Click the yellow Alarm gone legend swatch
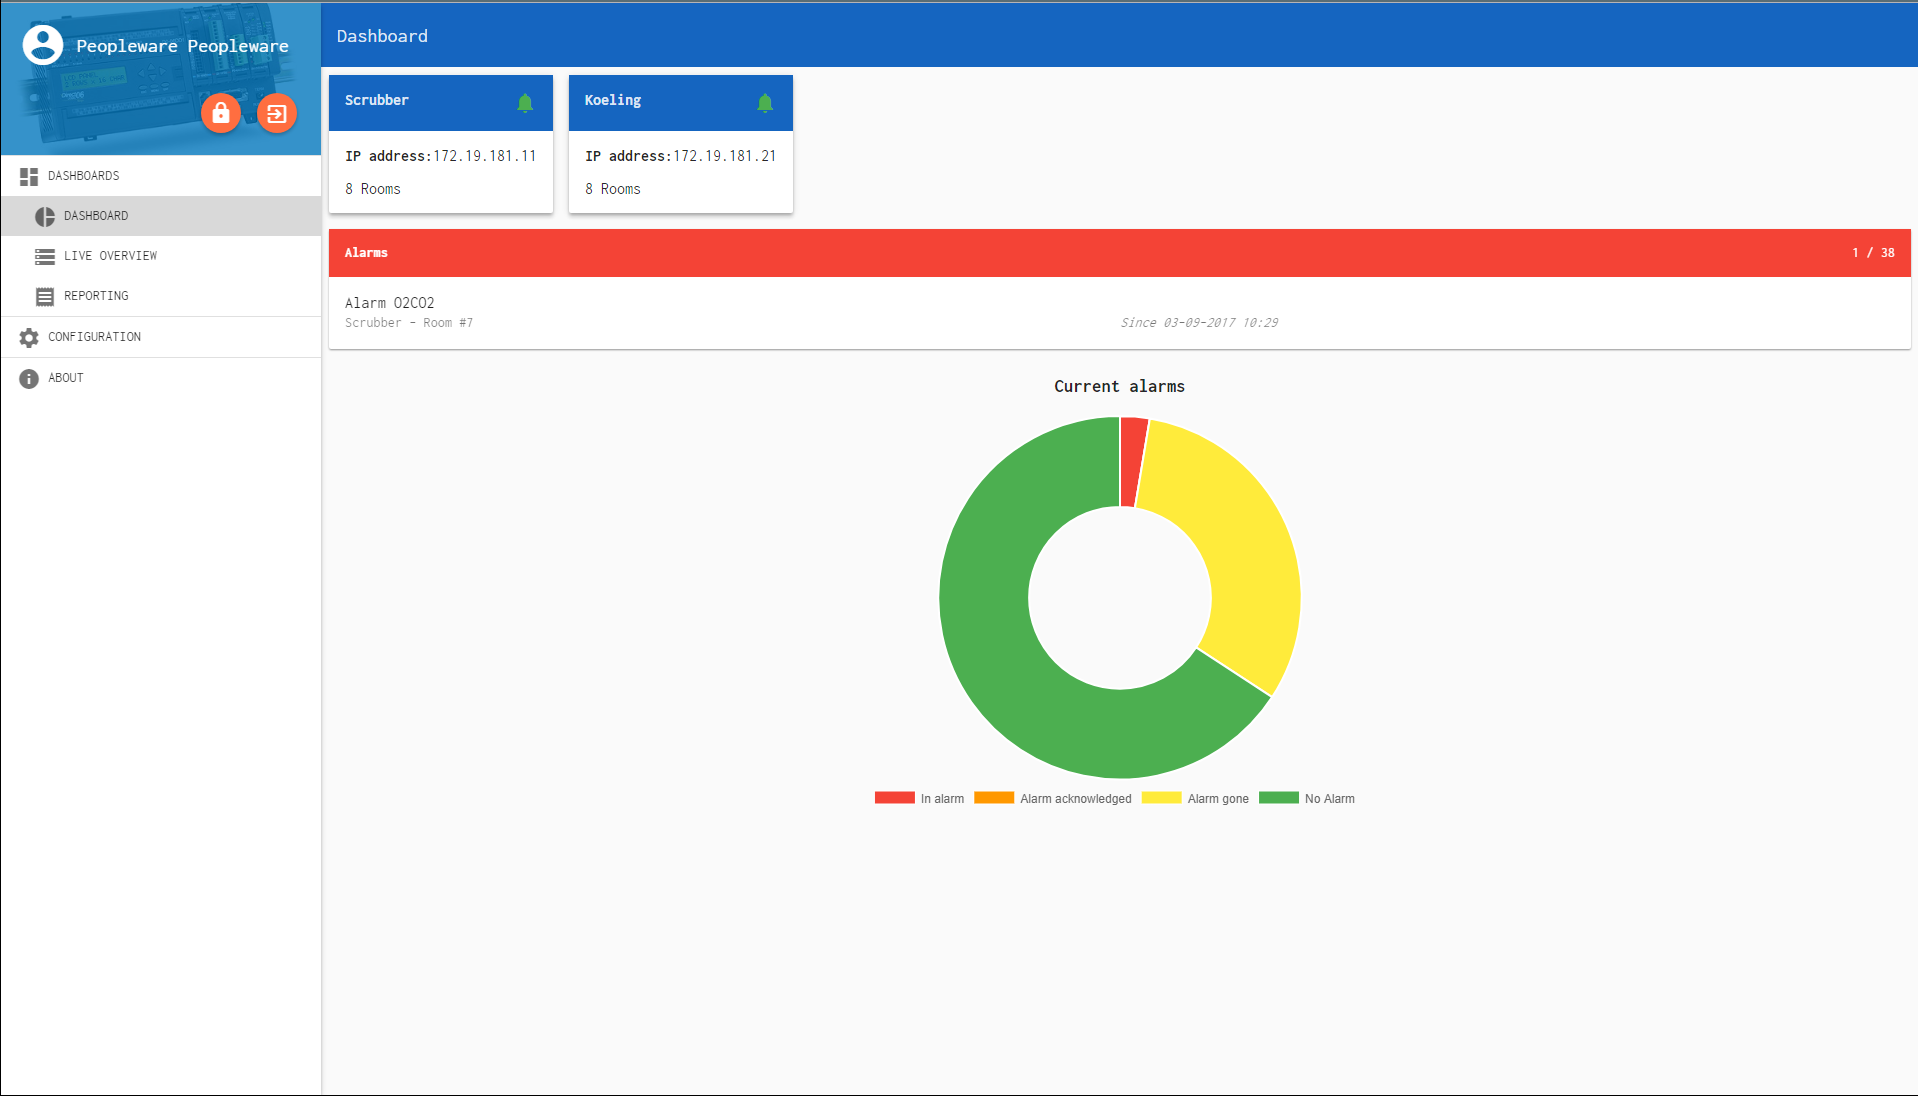 (1161, 798)
